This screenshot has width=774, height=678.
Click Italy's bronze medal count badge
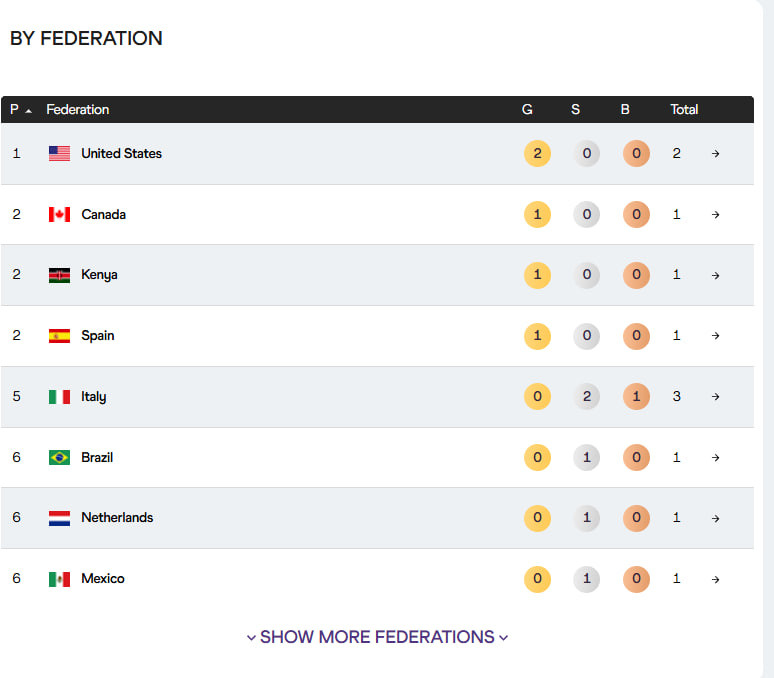coord(636,397)
